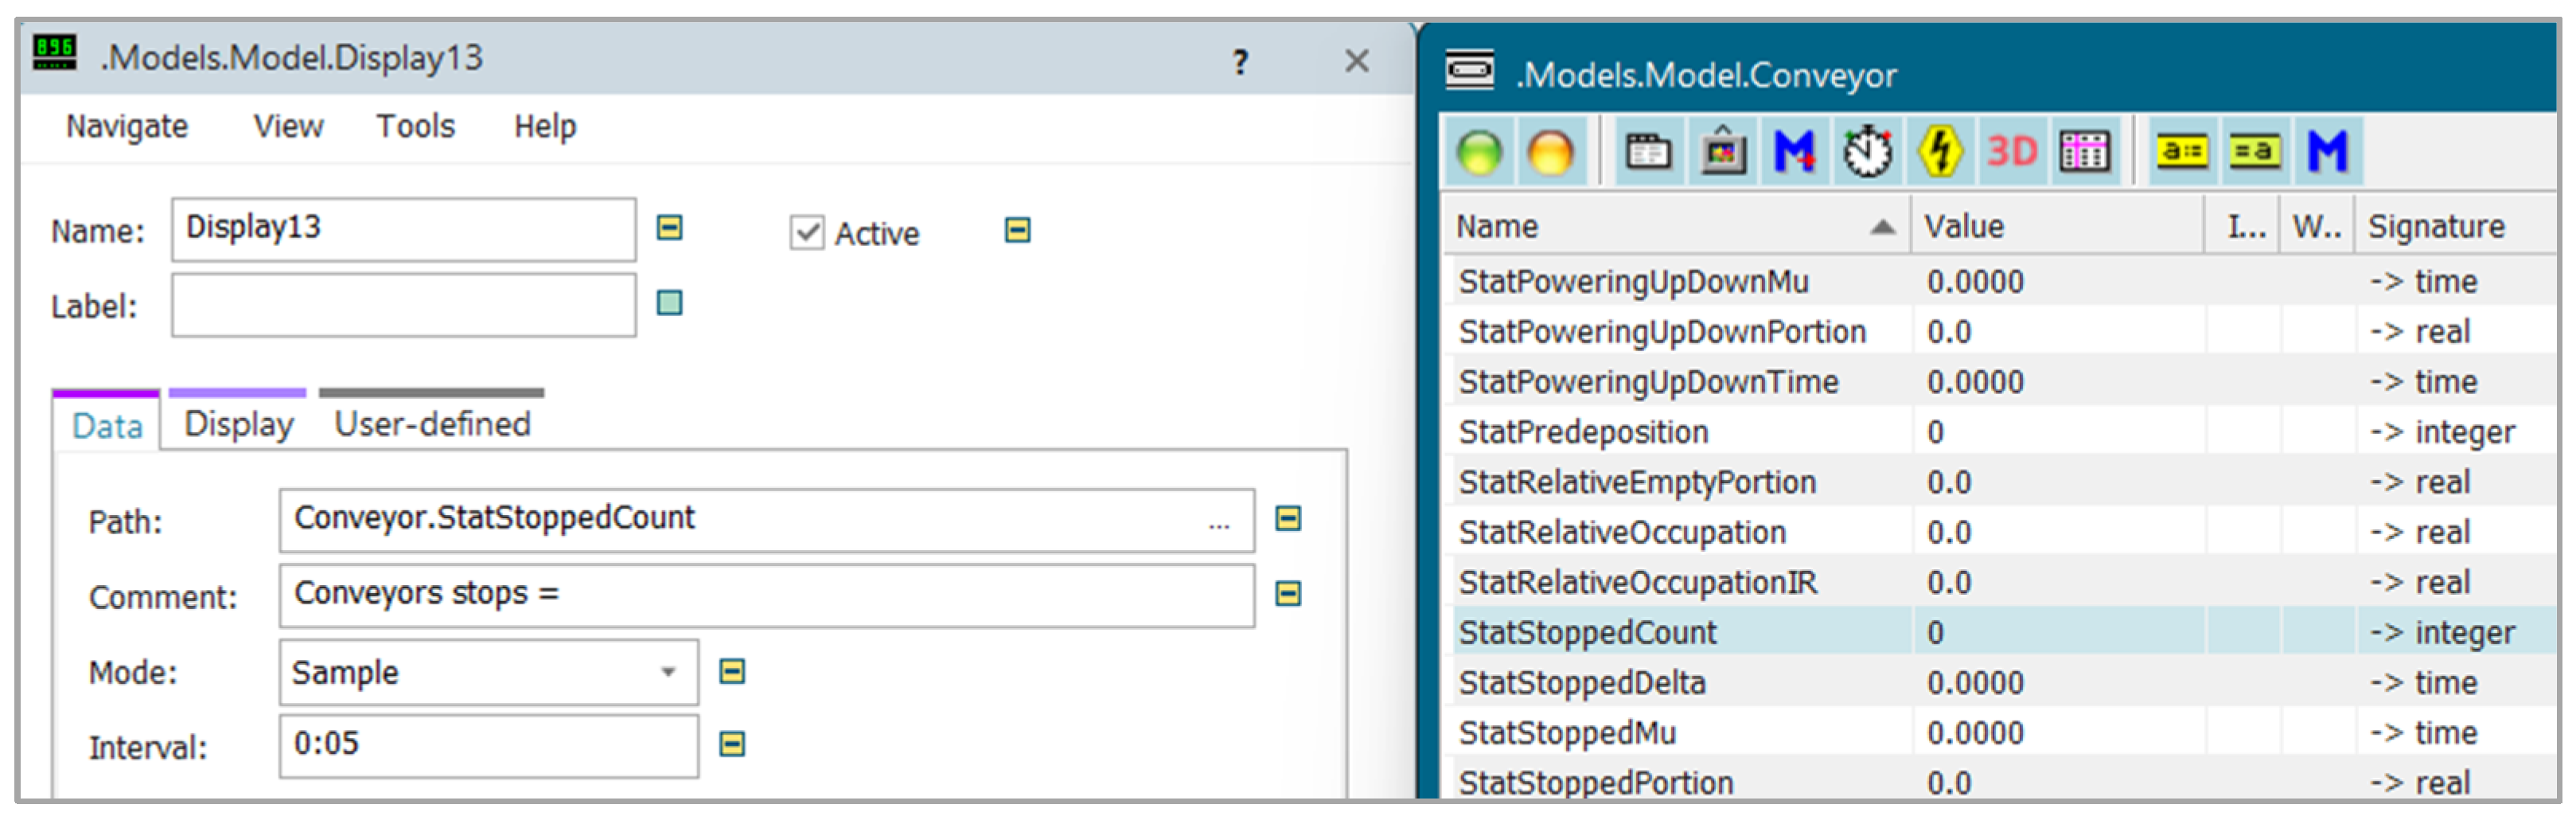
Task: Click into the Interval input field
Action: [x=488, y=745]
